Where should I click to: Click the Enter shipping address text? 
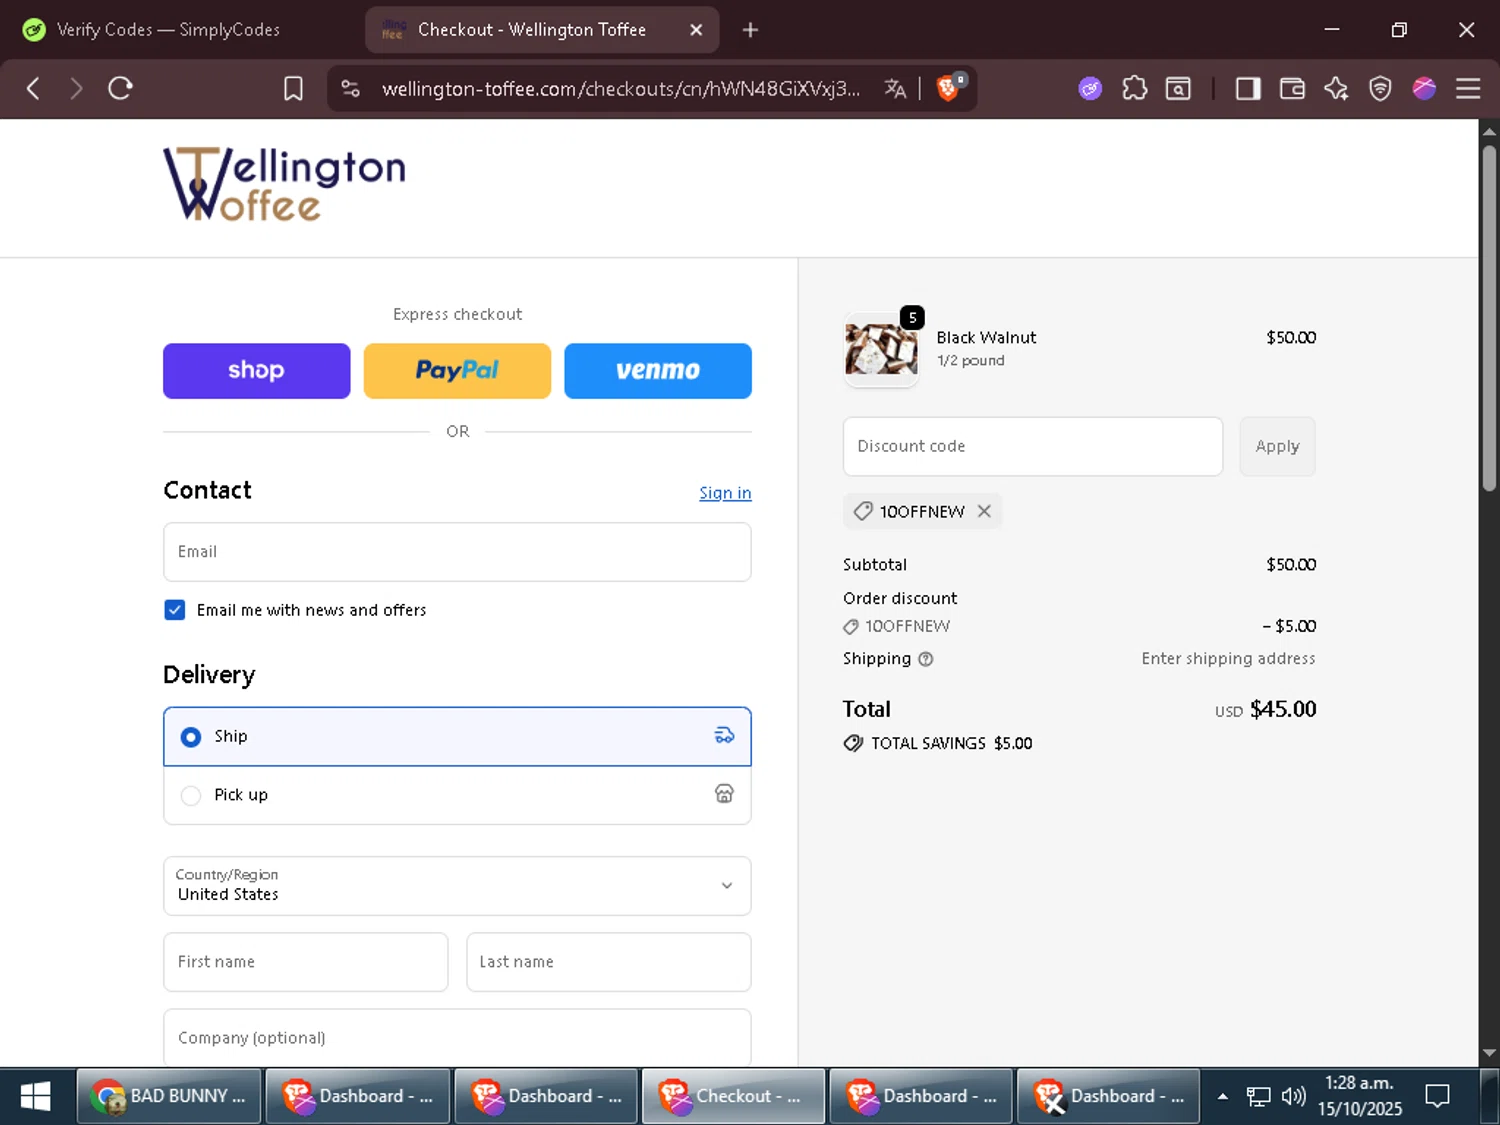tap(1228, 659)
